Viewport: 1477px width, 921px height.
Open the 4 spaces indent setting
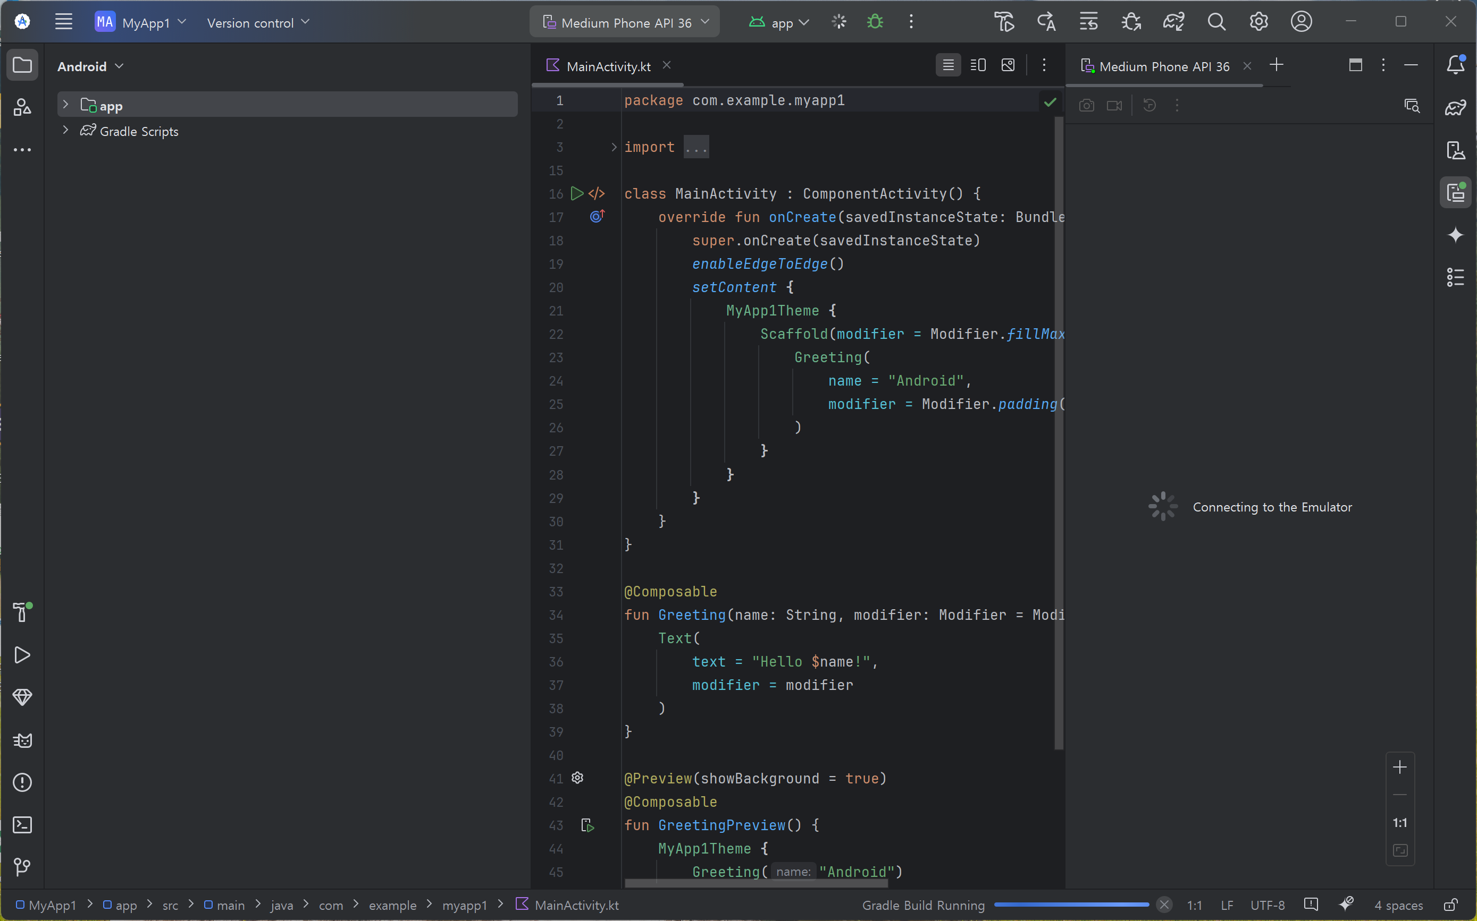point(1398,905)
